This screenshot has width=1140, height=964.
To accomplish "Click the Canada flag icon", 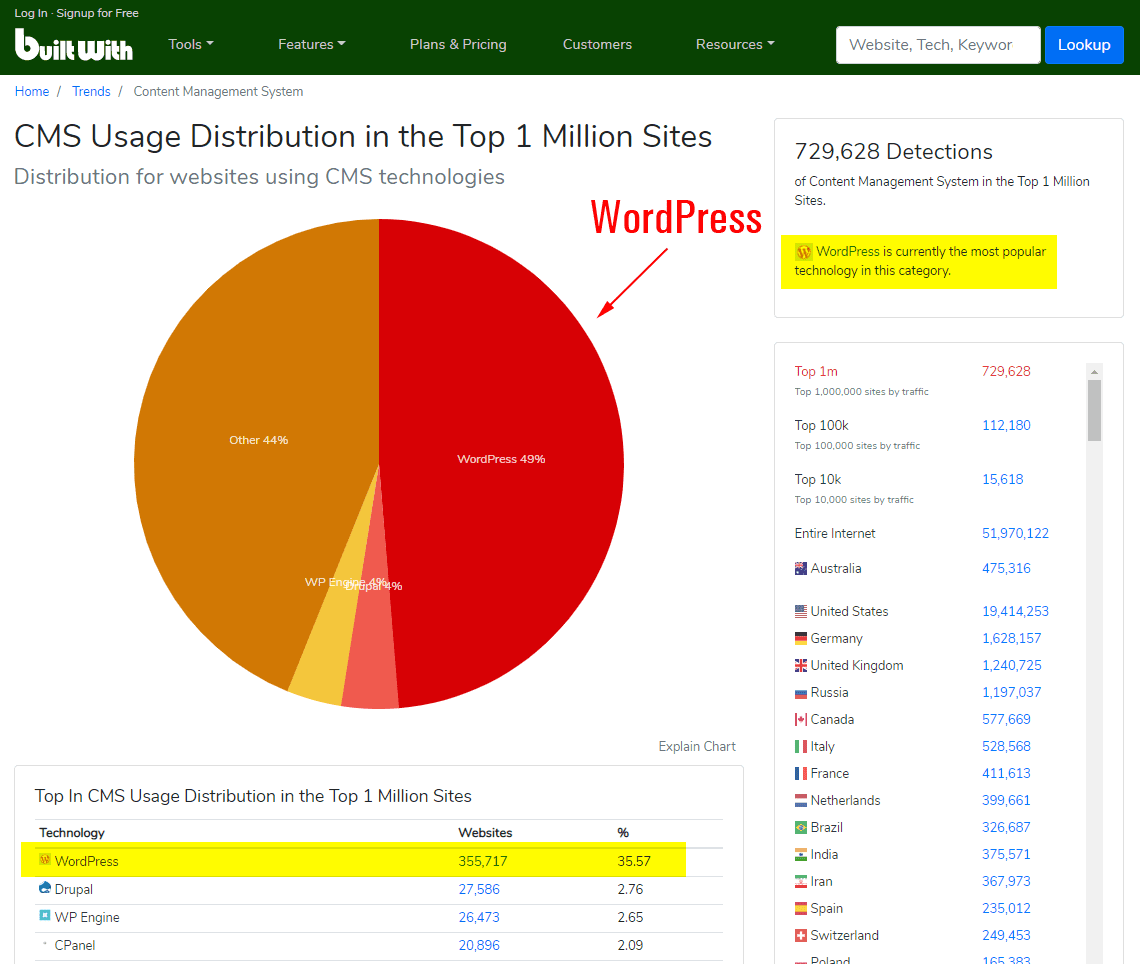I will point(800,720).
